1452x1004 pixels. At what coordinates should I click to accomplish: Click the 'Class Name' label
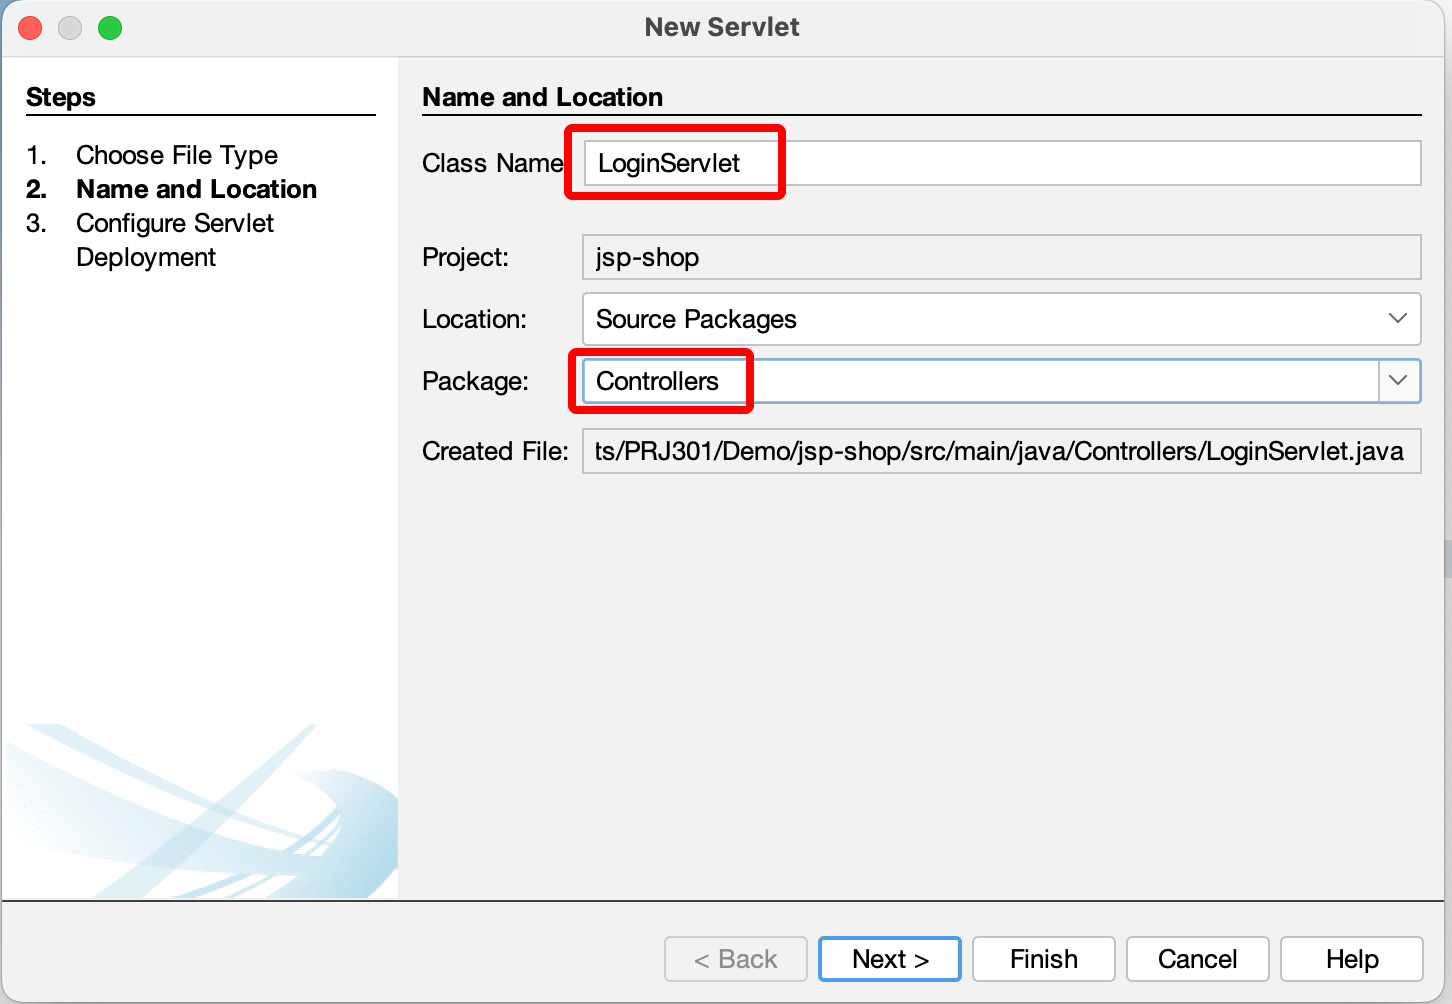(493, 163)
